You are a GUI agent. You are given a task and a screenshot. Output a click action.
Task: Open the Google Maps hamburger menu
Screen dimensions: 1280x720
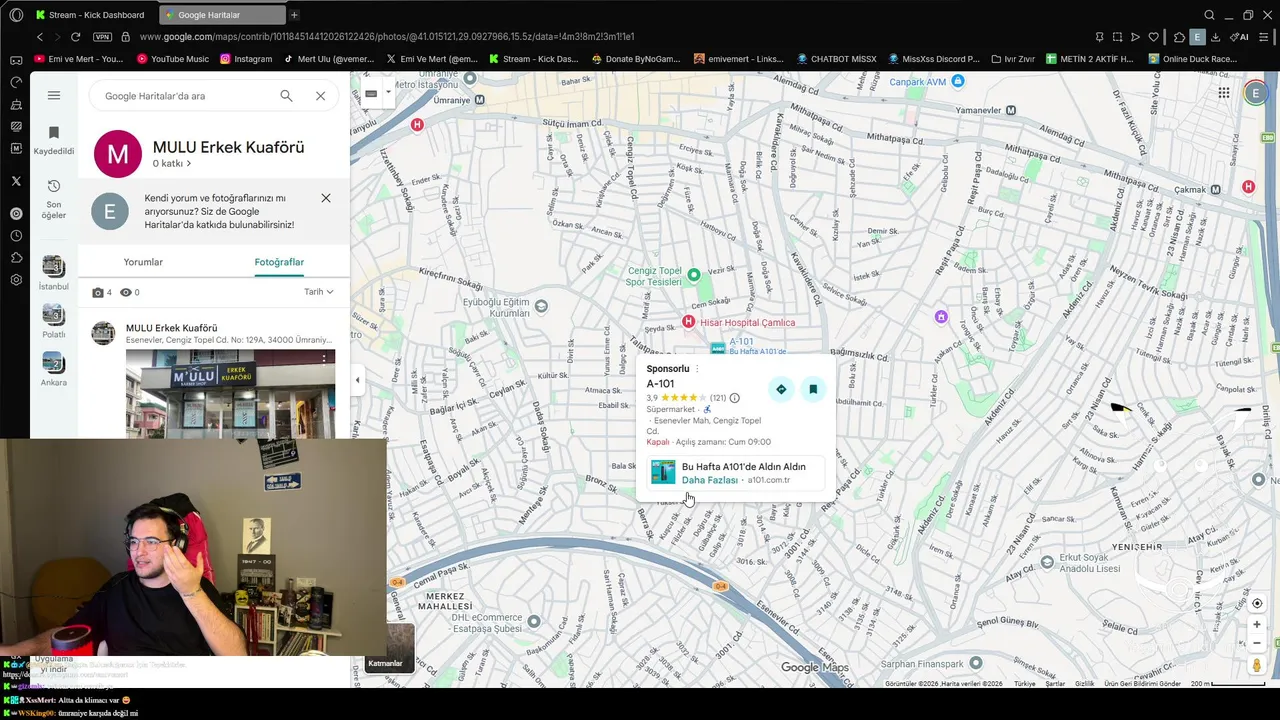[x=54, y=95]
